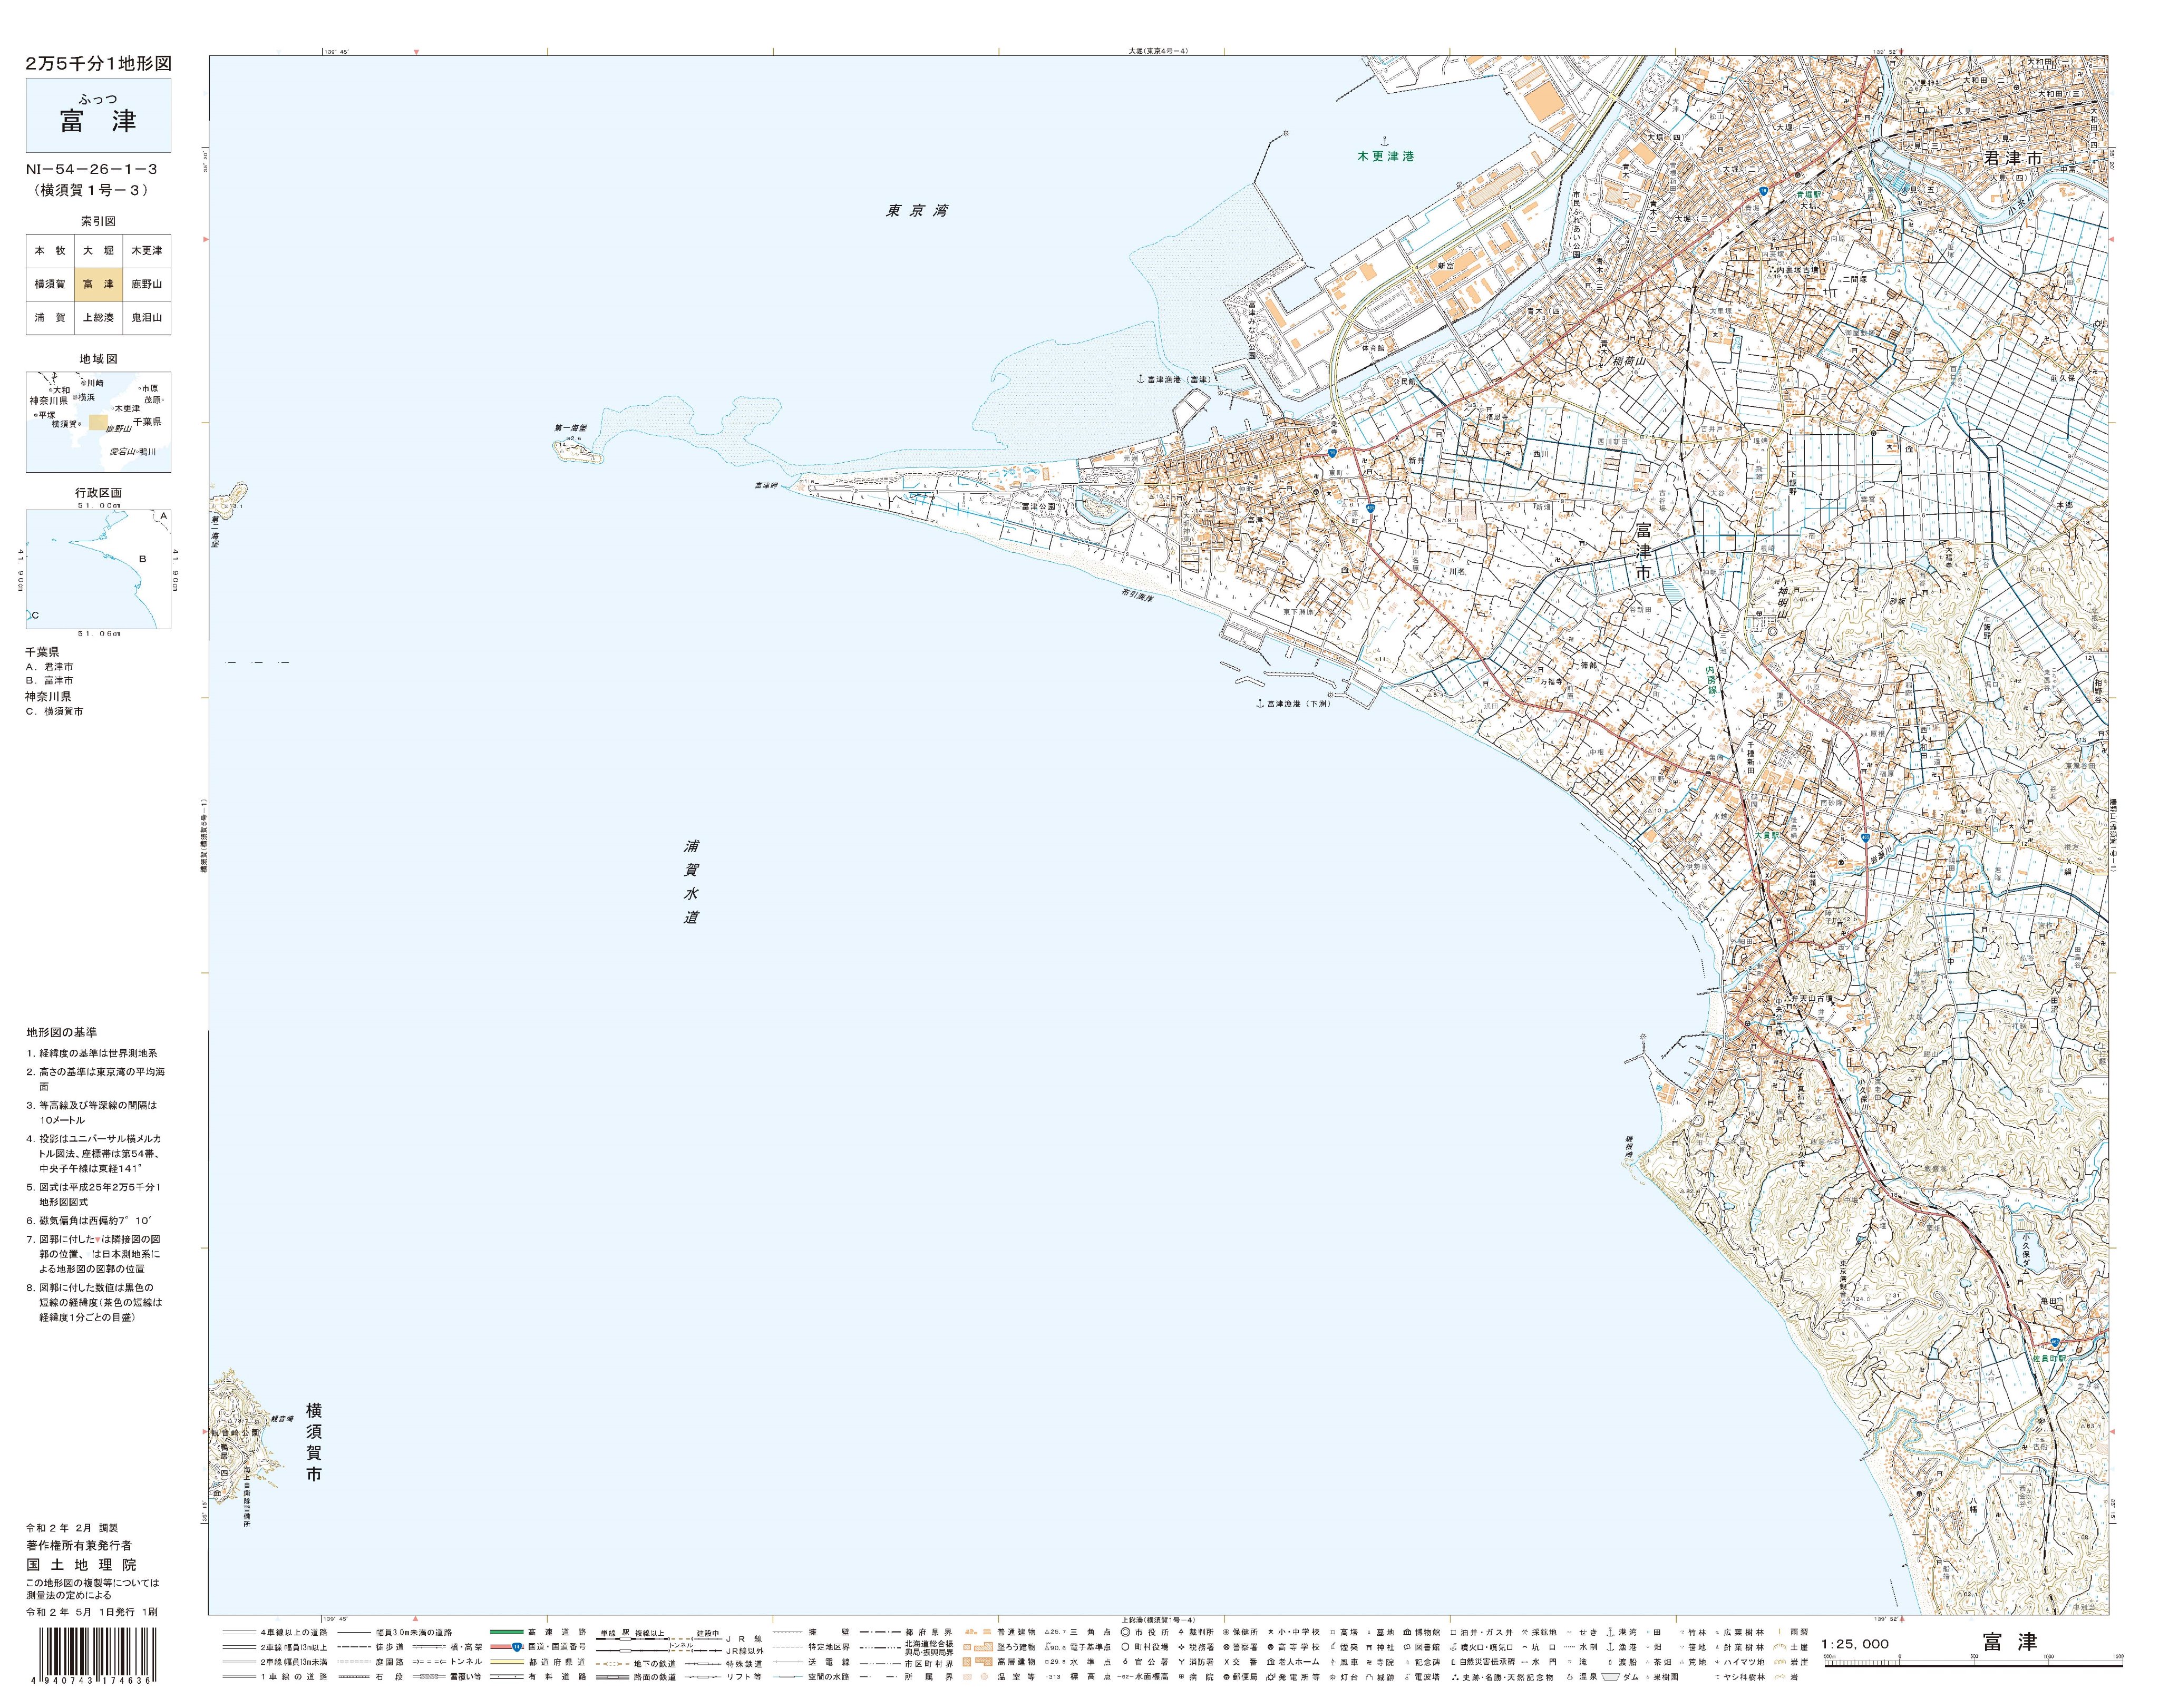
Task: Click the fire station (消防署) symbol in legend
Action: pos(1182,1662)
